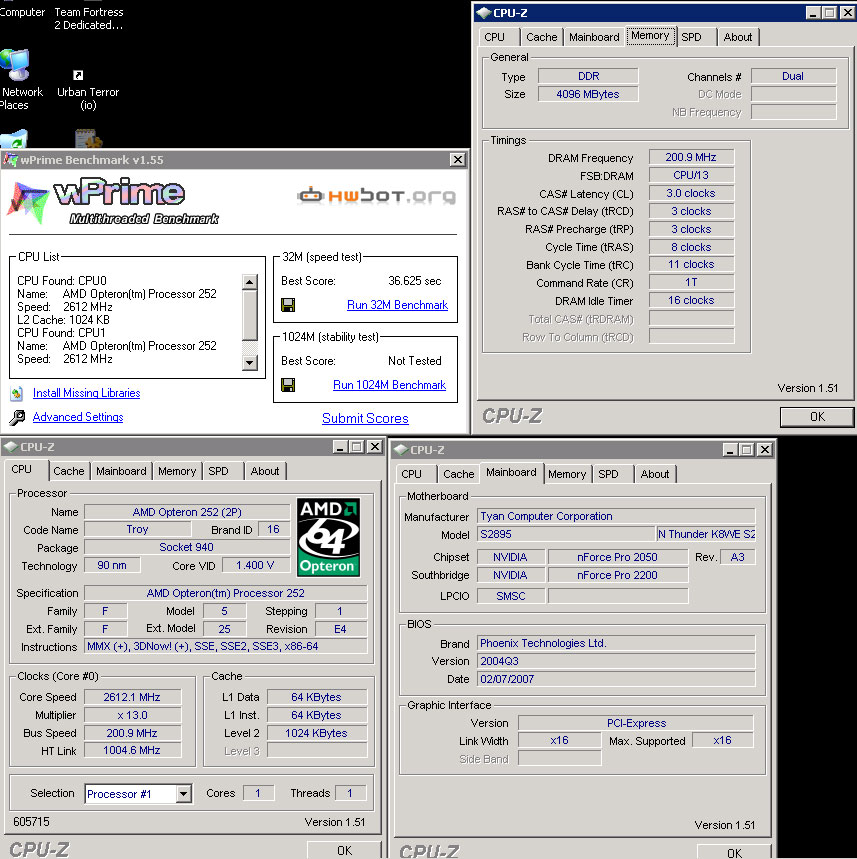The height and width of the screenshot is (859, 857).
Task: Click the Socket 940 package field
Action: 187,547
